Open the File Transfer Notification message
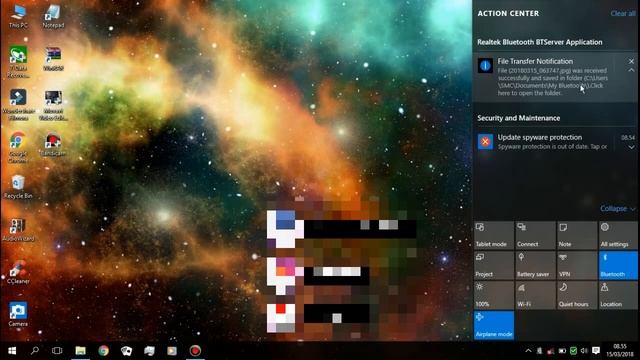Viewport: 640px width, 360px height. click(555, 77)
